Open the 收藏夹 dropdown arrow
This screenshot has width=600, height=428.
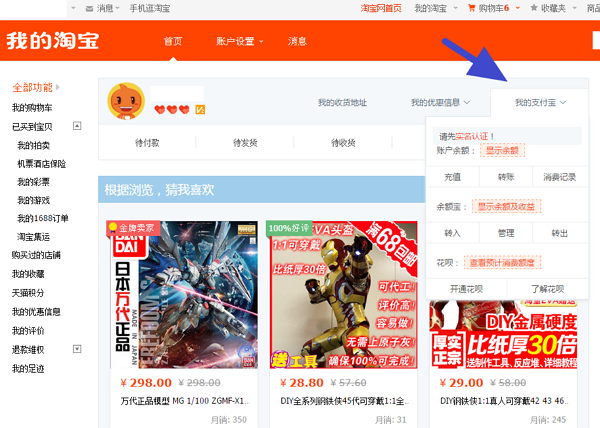tap(574, 8)
